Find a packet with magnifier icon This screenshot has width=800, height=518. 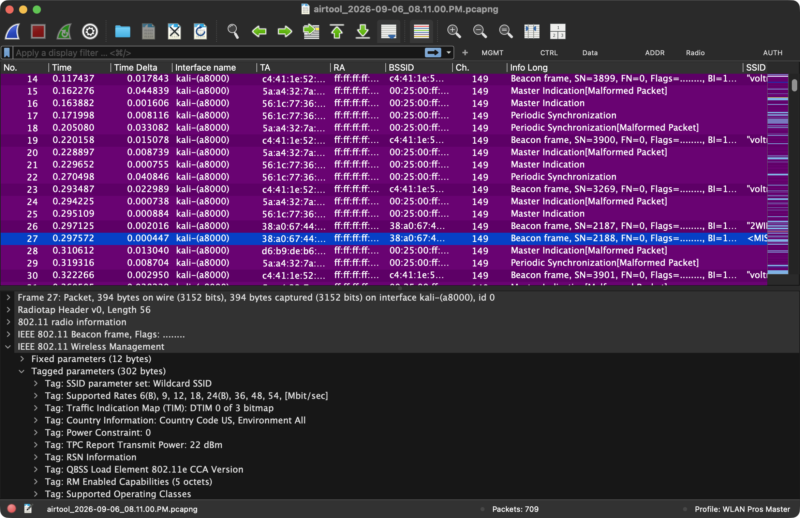click(233, 32)
